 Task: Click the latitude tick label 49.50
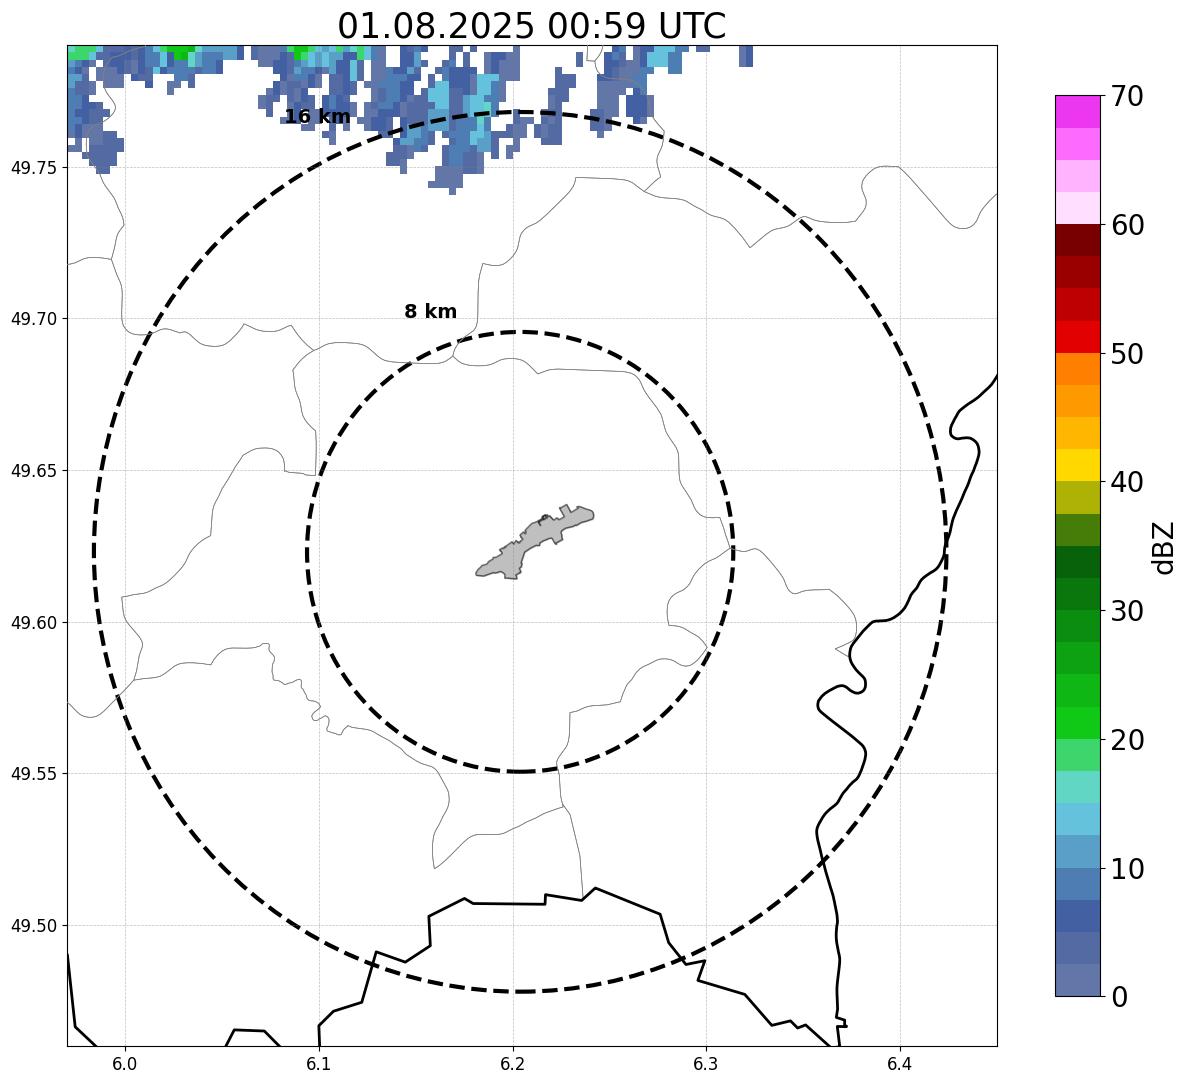(34, 926)
